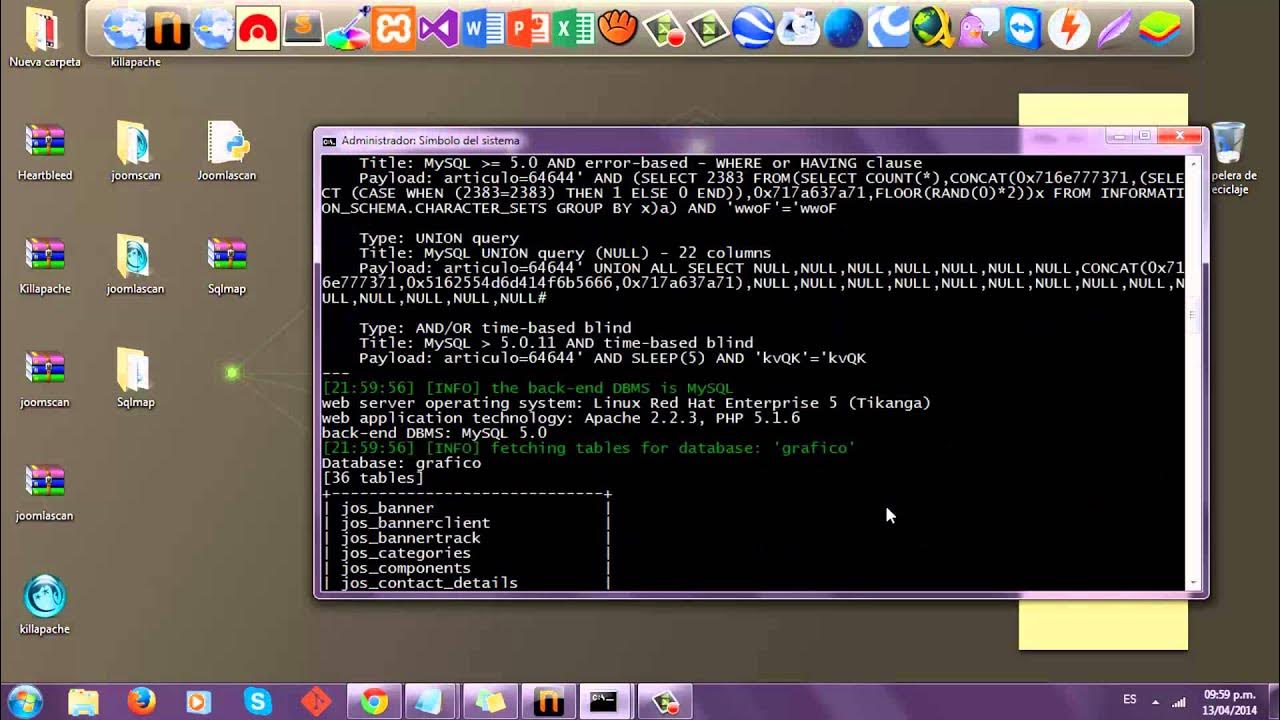Click the ES language indicator
Image resolution: width=1280 pixels, height=720 pixels.
coord(1130,700)
